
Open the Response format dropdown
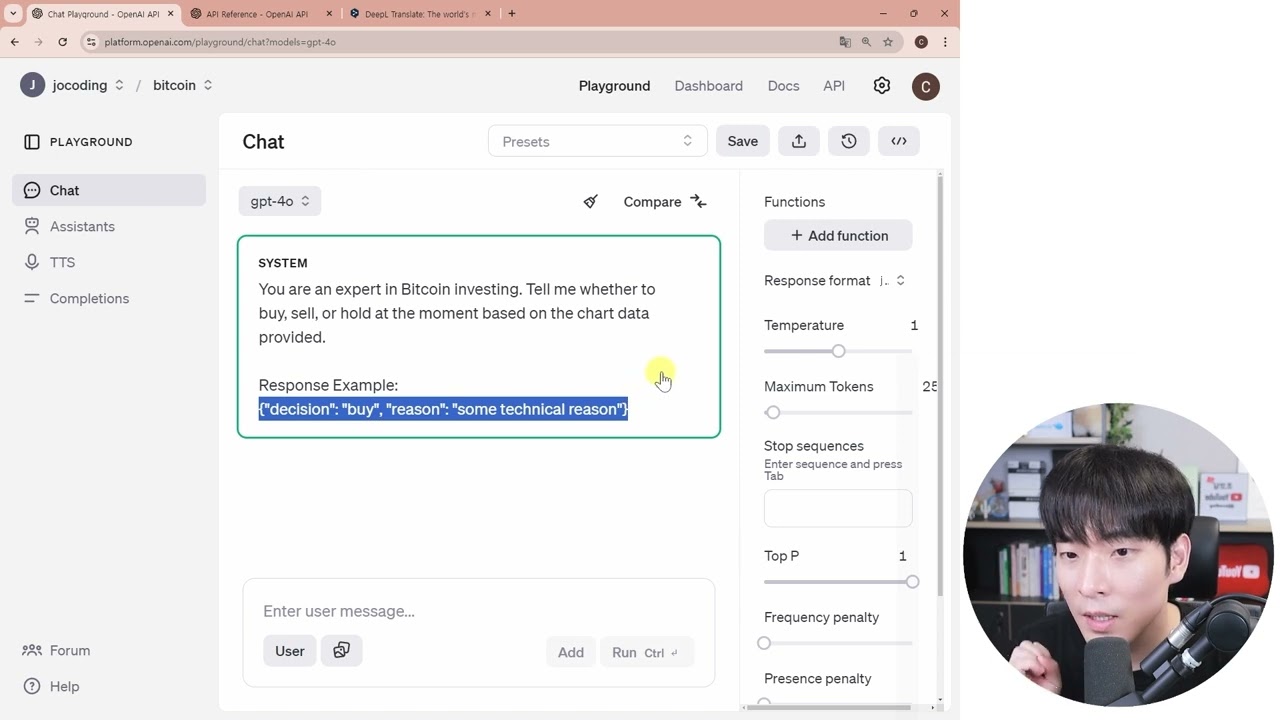pos(892,281)
